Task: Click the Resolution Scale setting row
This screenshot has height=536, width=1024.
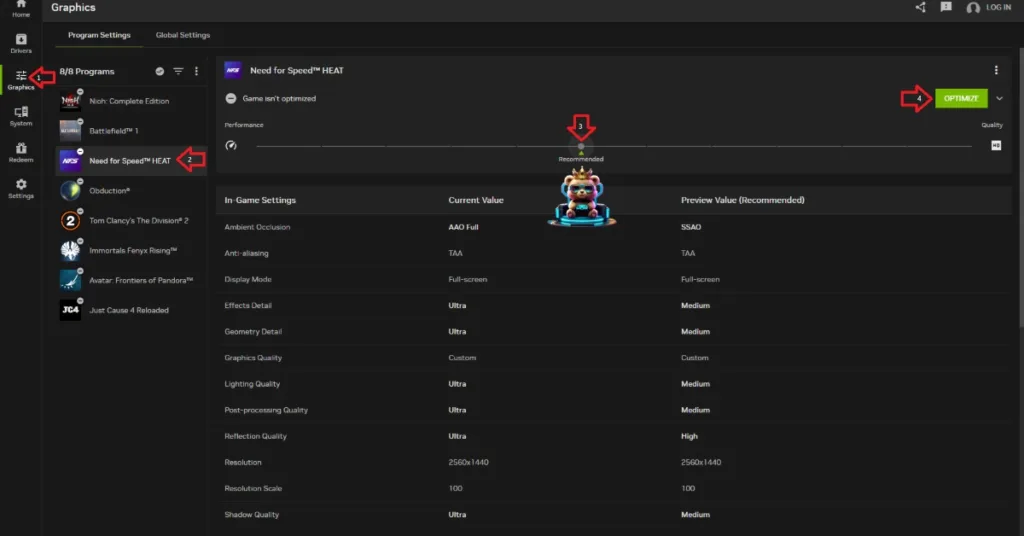Action: click(x=614, y=488)
